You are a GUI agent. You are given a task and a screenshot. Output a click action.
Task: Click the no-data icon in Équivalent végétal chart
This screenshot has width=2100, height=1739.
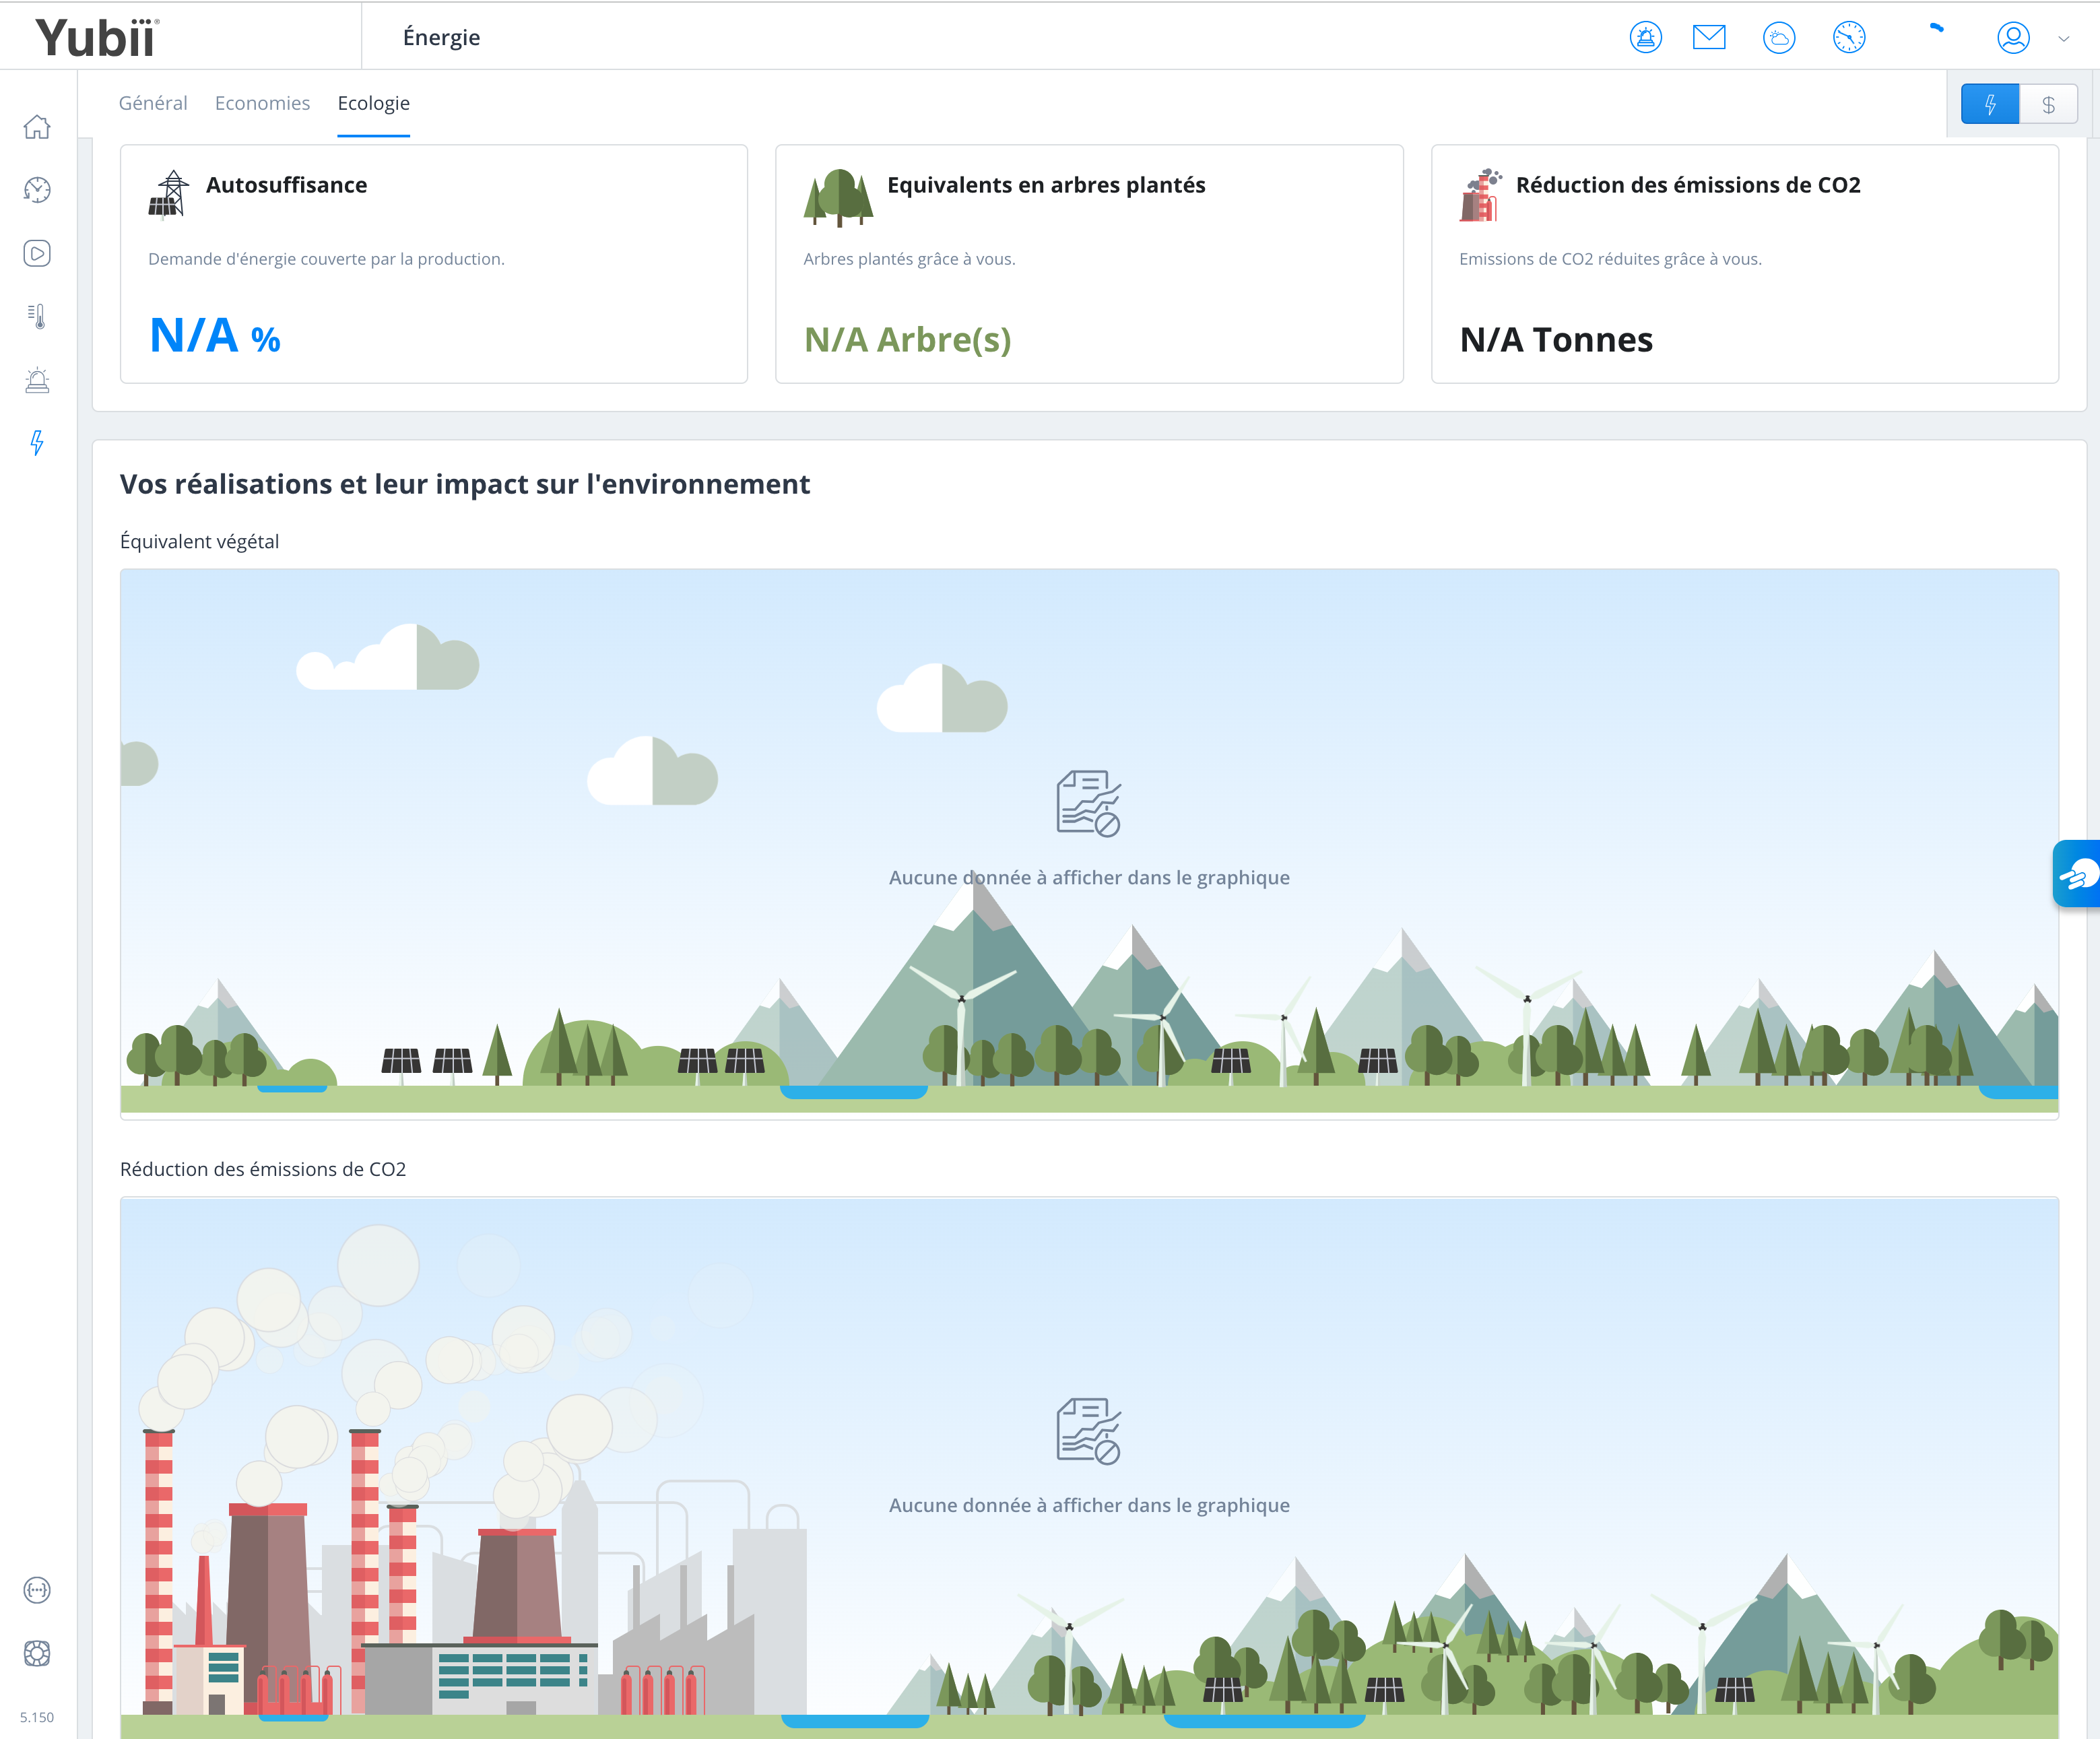[x=1089, y=803]
